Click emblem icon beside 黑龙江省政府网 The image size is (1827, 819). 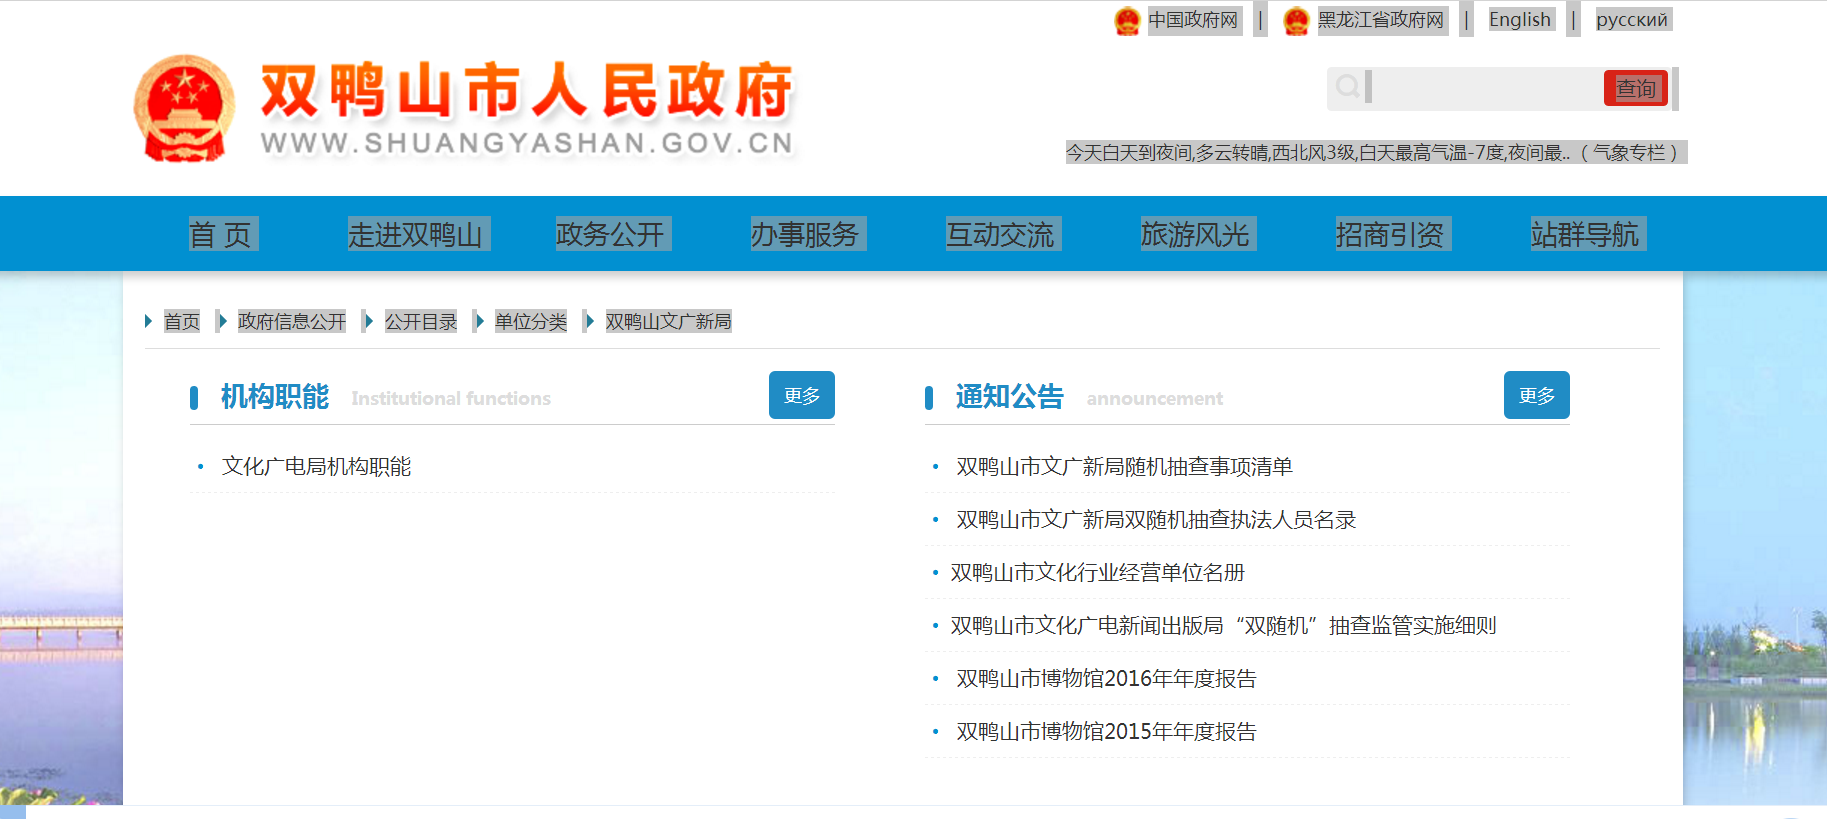pos(1296,21)
